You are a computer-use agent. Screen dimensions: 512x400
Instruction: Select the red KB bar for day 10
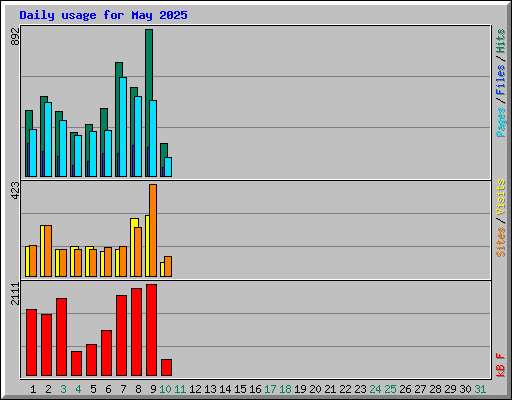tap(166, 368)
